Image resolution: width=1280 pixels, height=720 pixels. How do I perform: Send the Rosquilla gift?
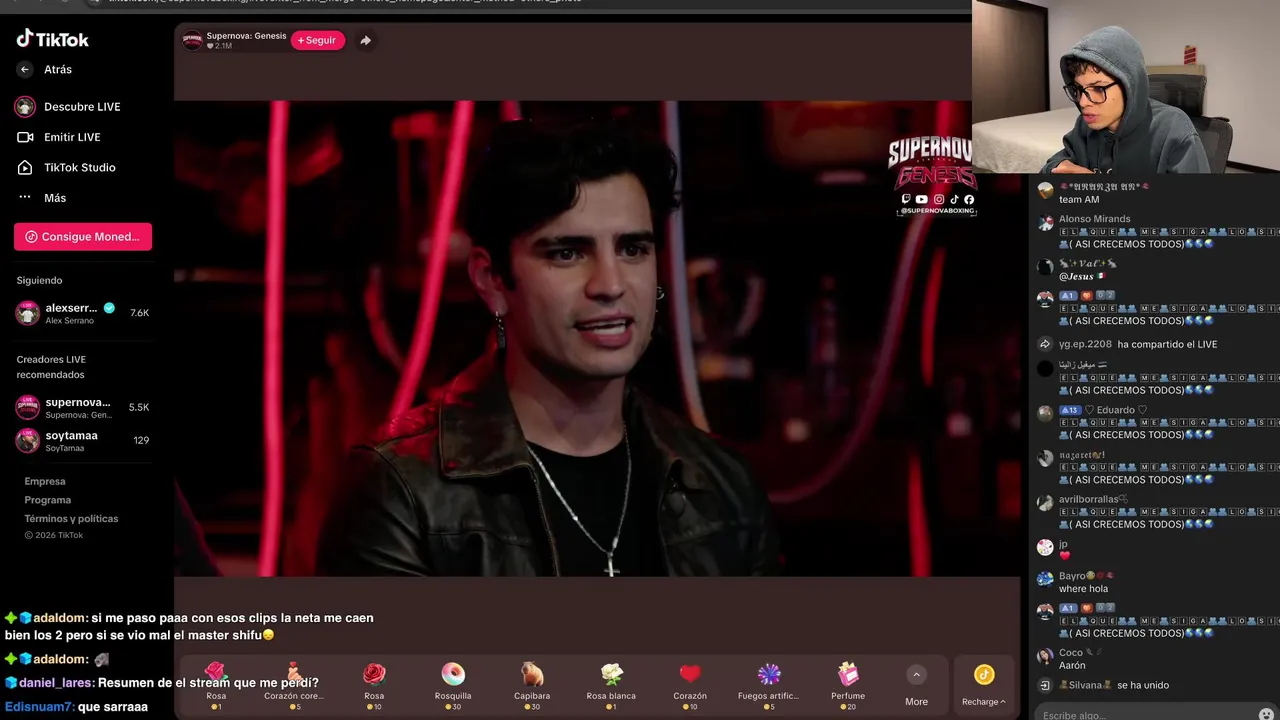pos(453,685)
